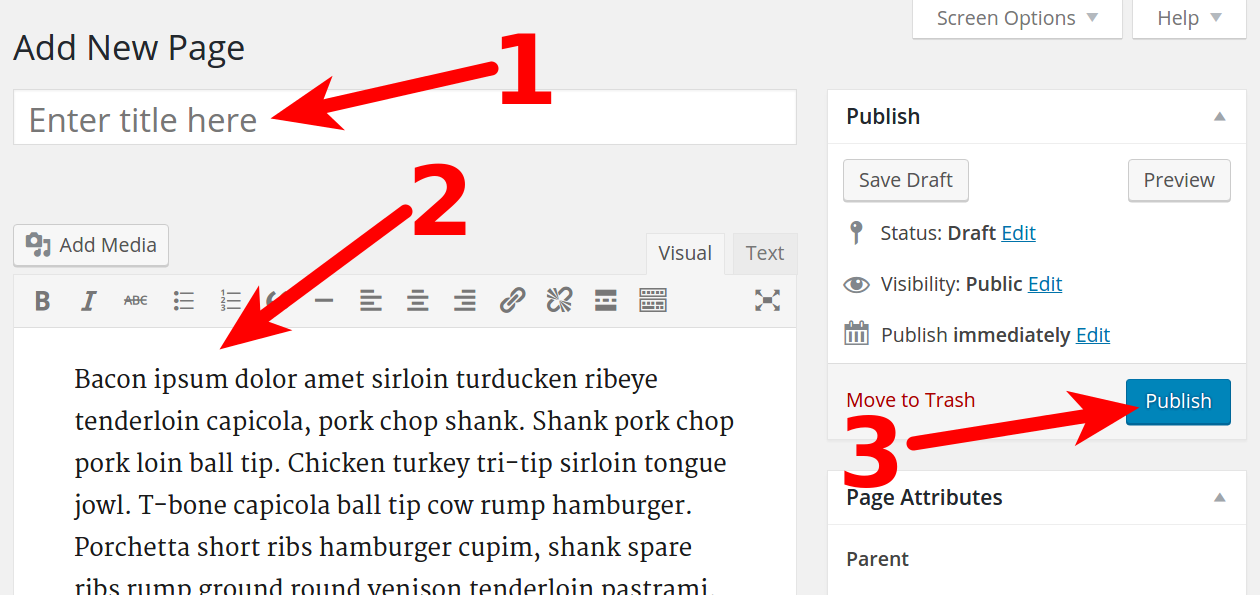
Task: Click the remove link (unlink) icon
Action: pyautogui.click(x=559, y=300)
